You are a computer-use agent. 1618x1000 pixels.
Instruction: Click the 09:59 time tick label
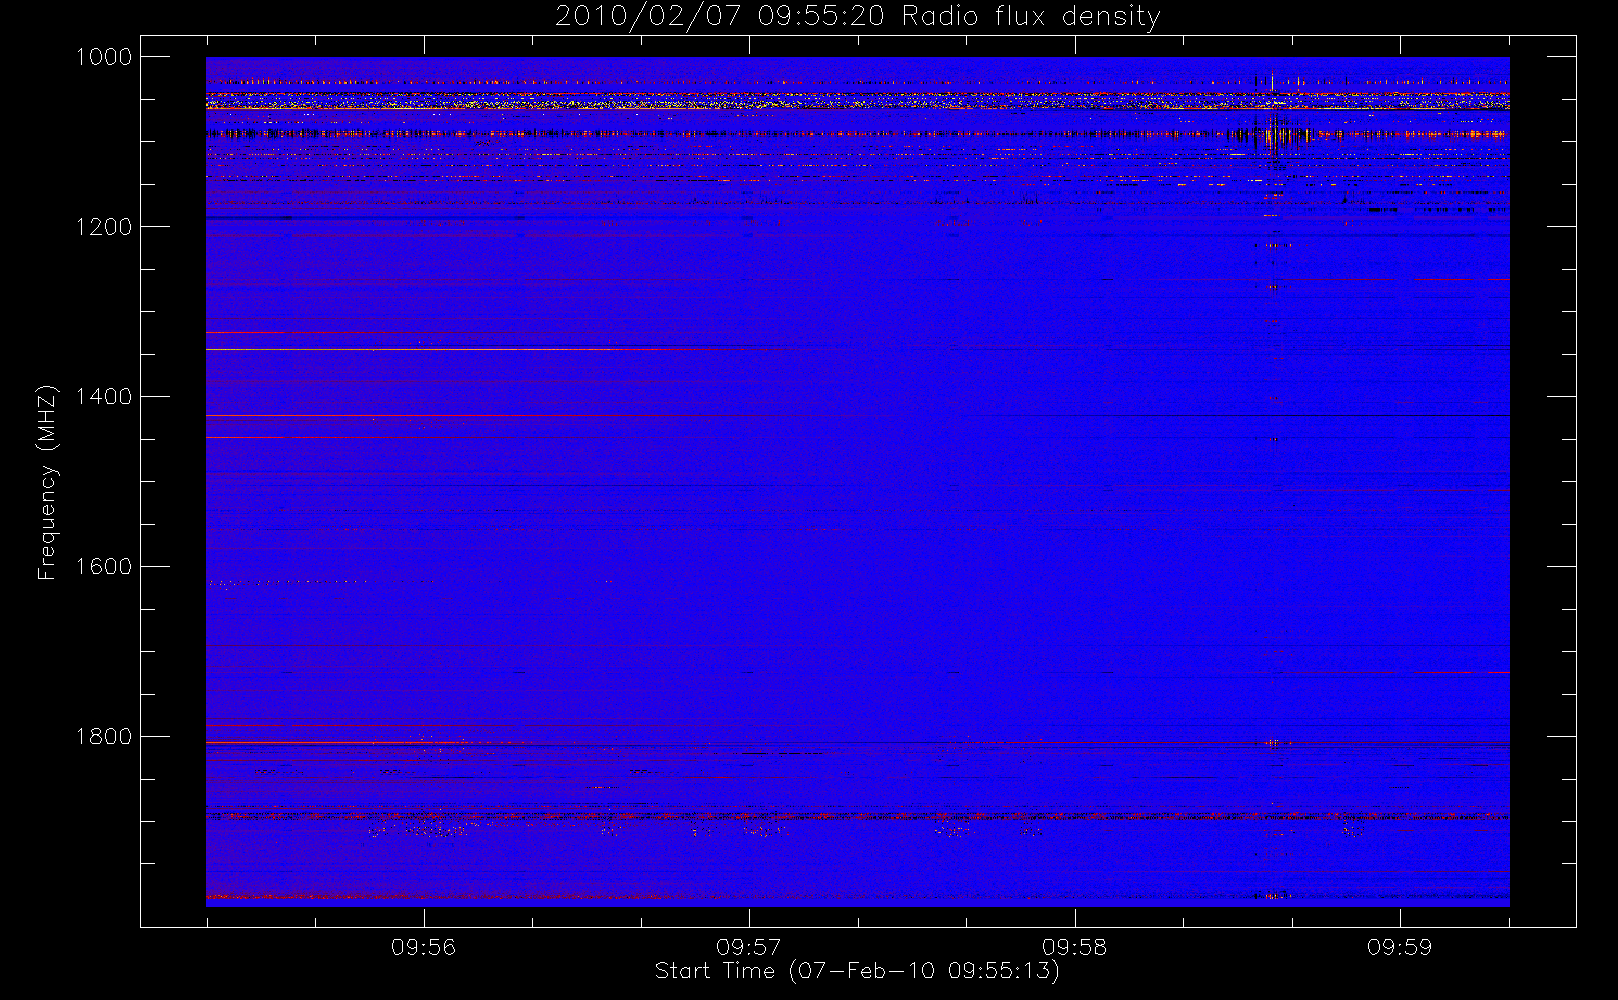coord(1399,947)
